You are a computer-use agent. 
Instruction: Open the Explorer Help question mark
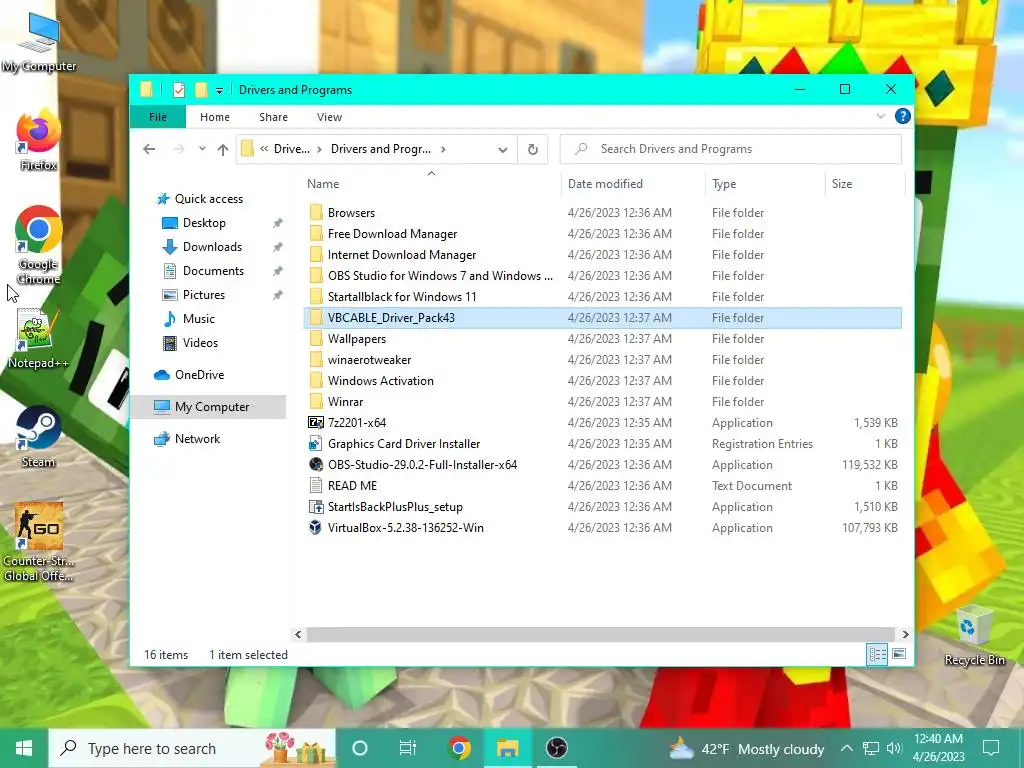click(903, 116)
